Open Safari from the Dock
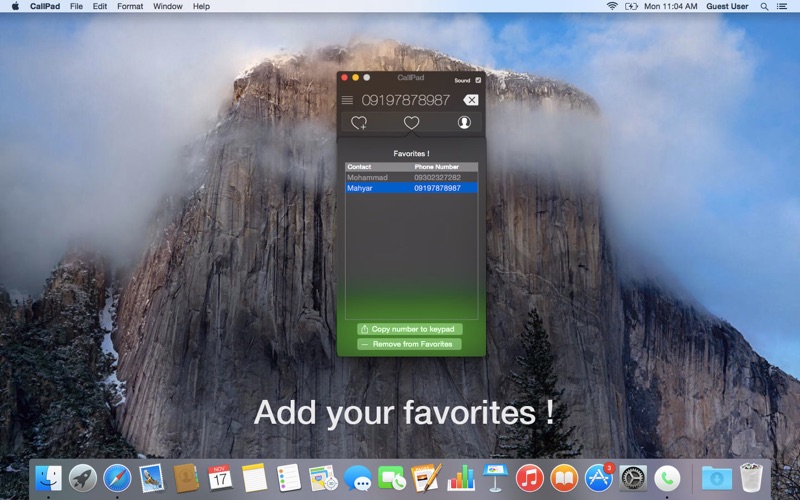The image size is (800, 500). coord(117,478)
